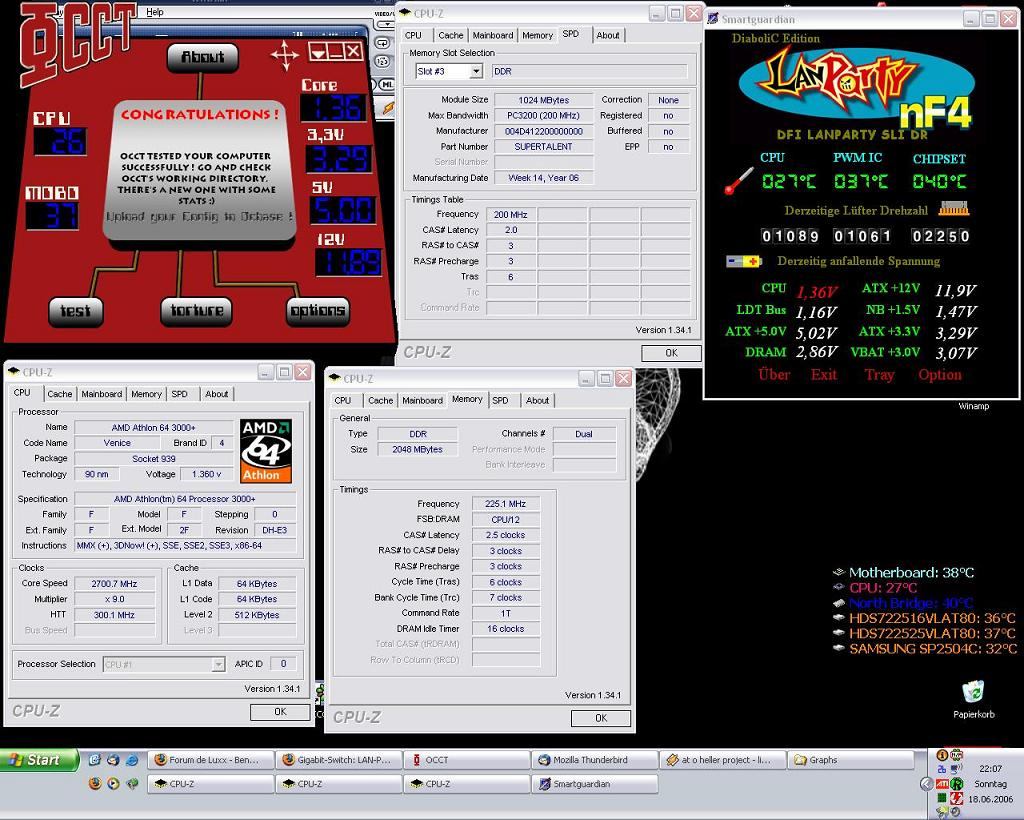Open the Windows Start button
This screenshot has height=820, width=1024.
point(39,760)
